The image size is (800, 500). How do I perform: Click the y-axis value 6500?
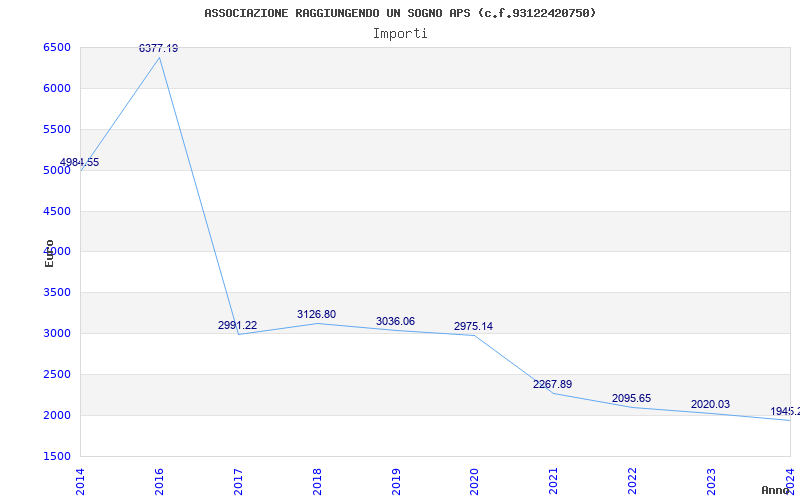click(57, 47)
